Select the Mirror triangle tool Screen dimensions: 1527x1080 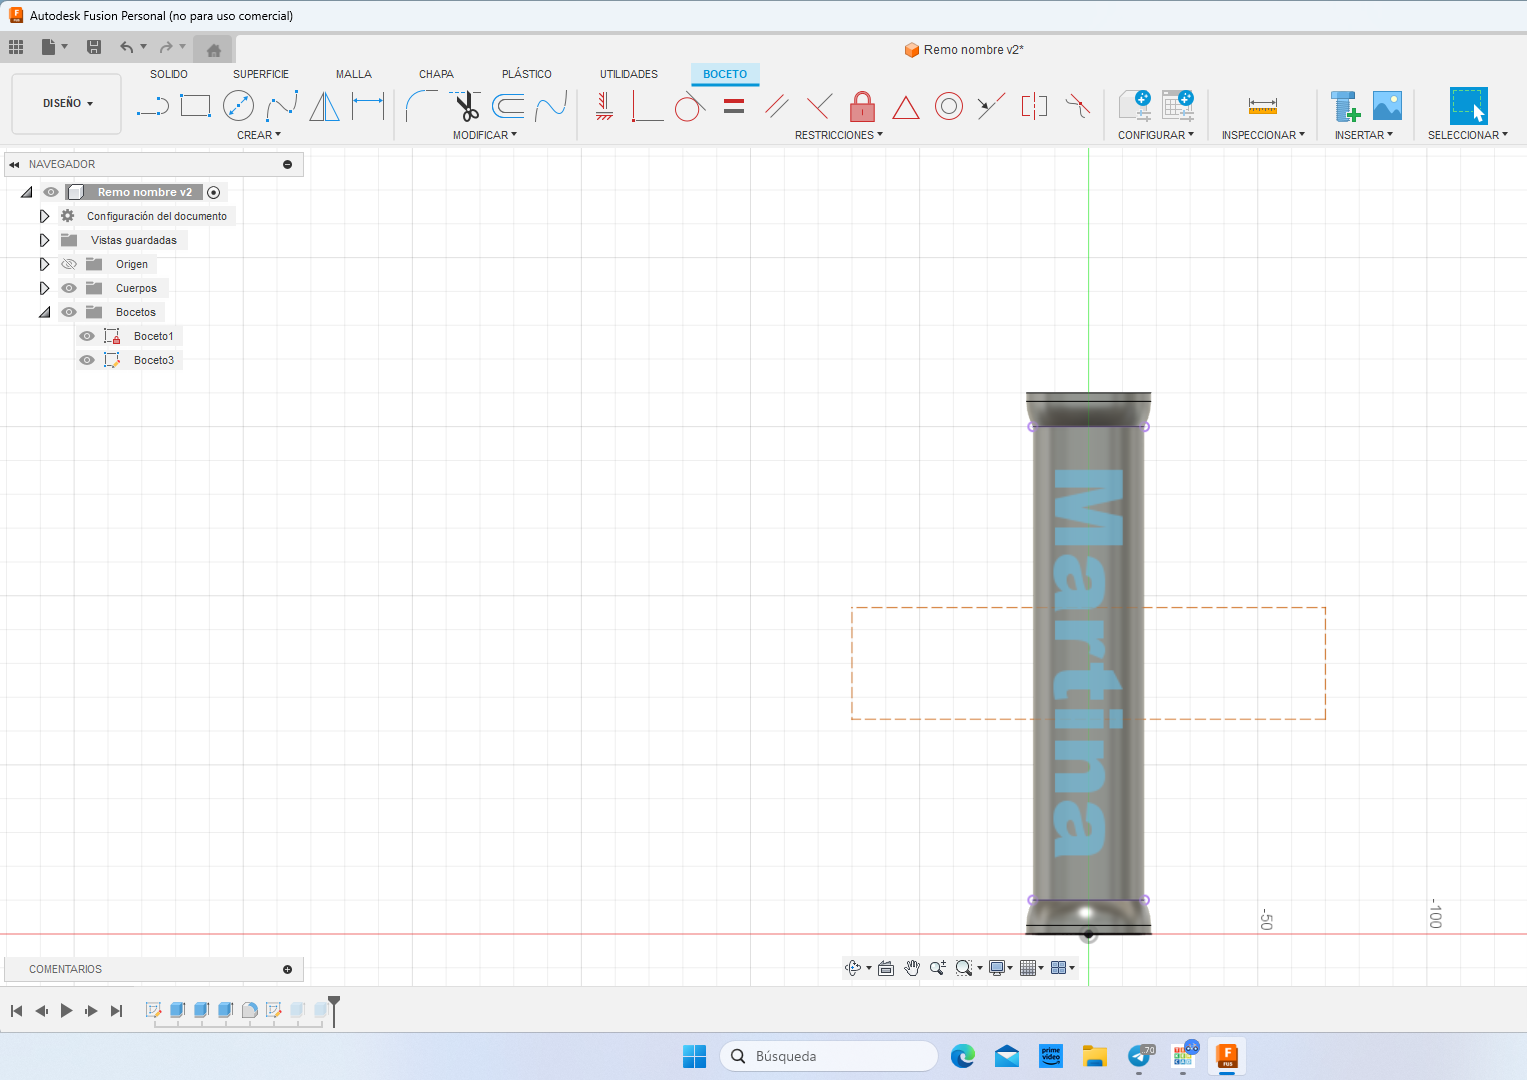[x=324, y=106]
